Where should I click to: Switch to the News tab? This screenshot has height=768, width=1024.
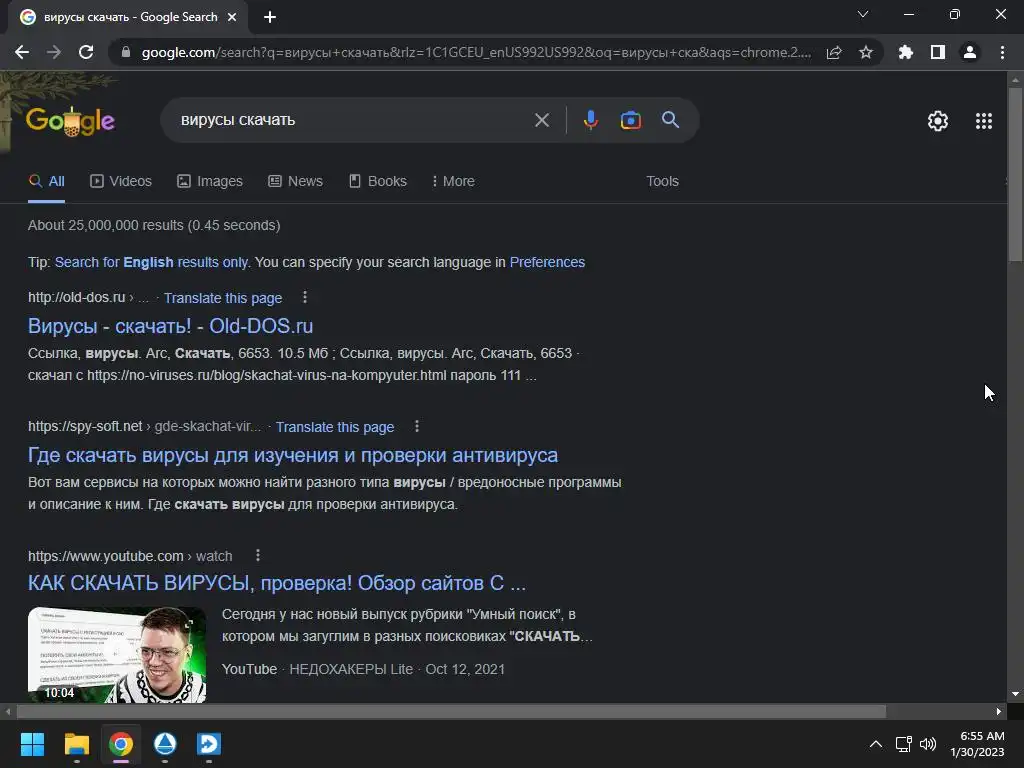[x=295, y=182]
